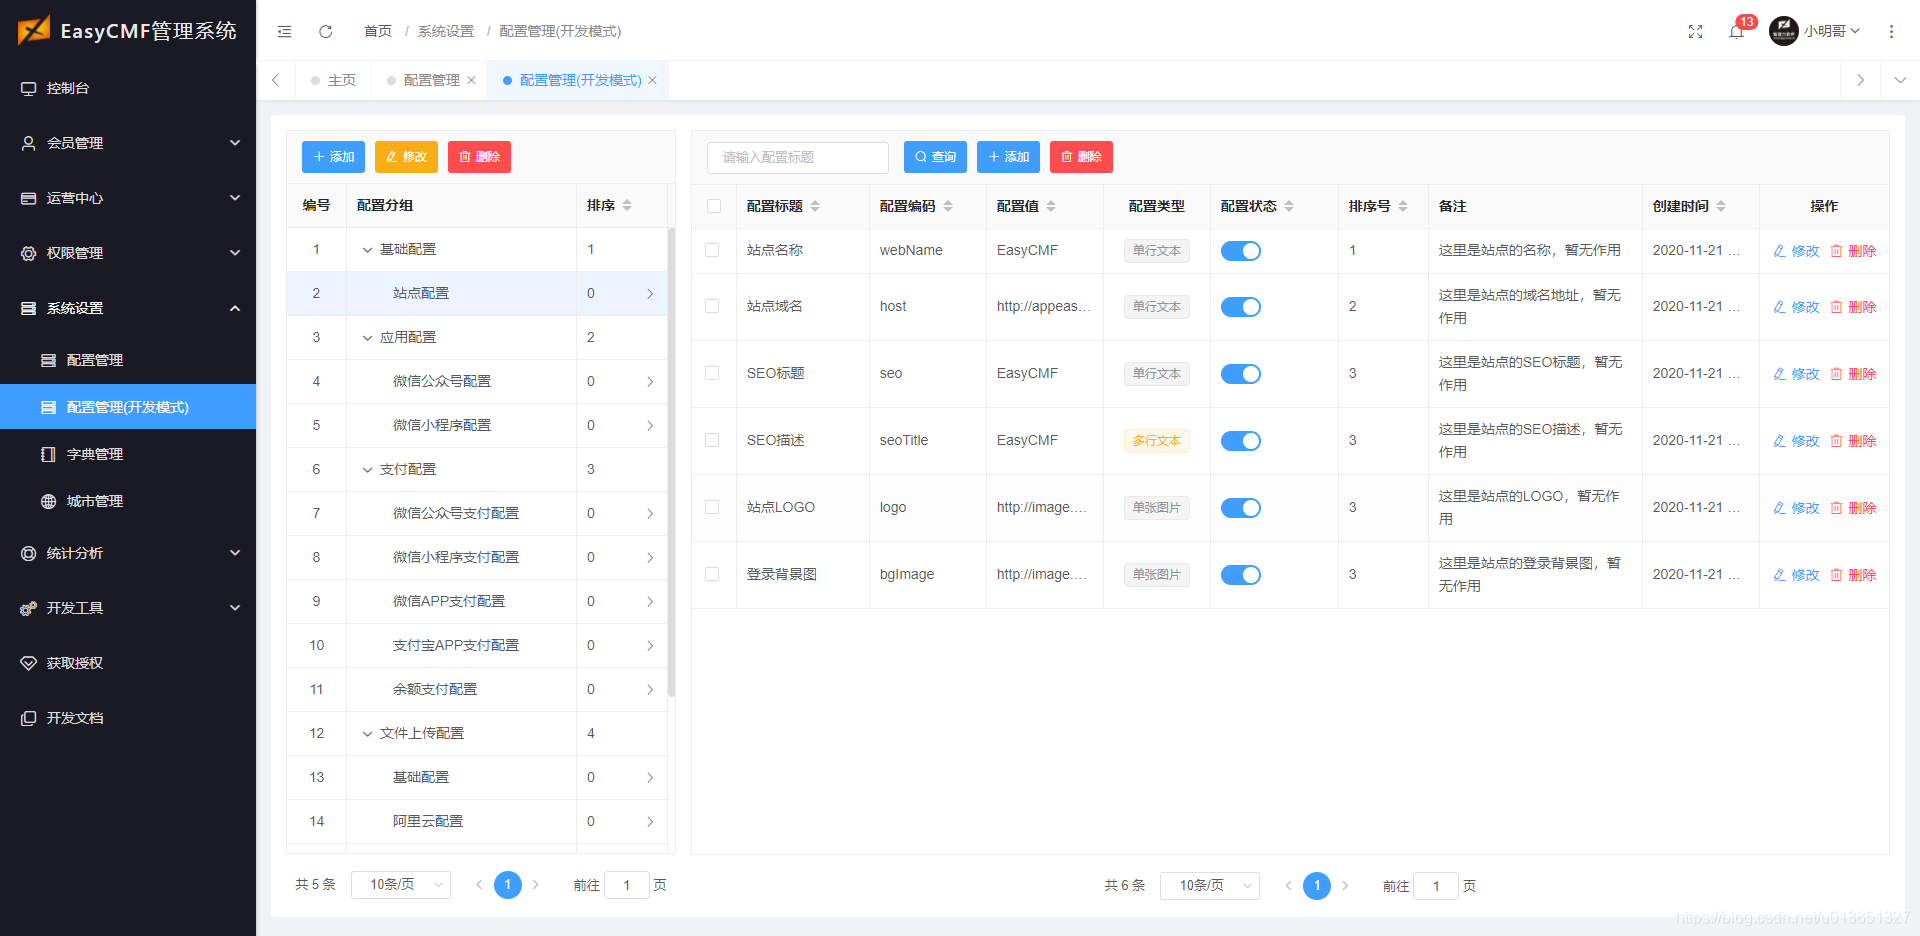This screenshot has width=1920, height=936.
Task: Expand the 运营中心 sidebar menu
Action: [x=128, y=198]
